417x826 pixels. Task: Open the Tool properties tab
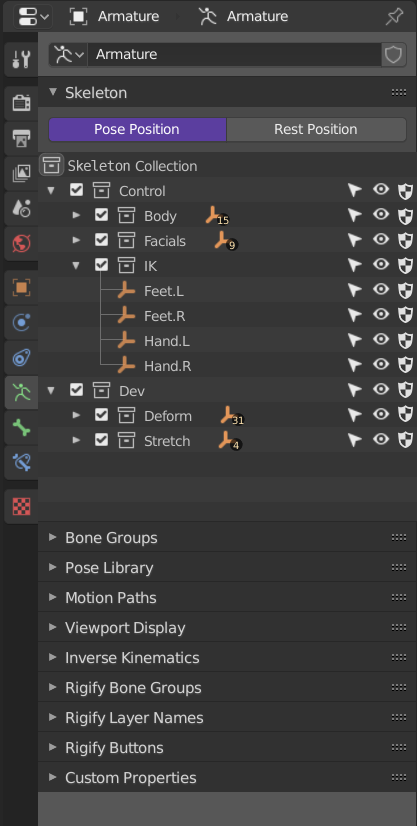[x=21, y=60]
